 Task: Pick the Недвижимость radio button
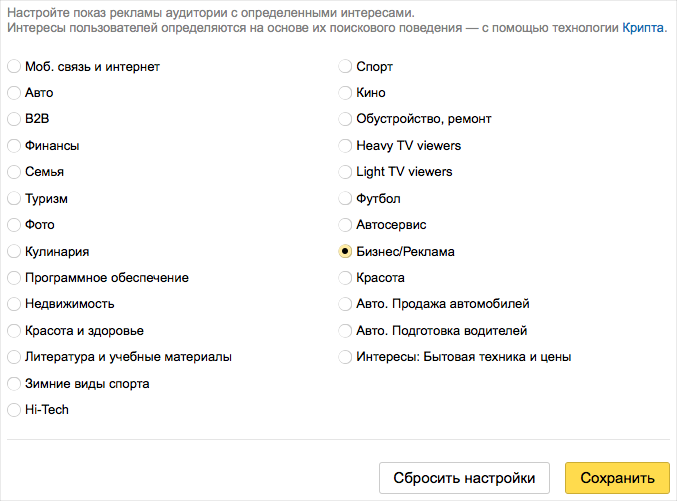pyautogui.click(x=14, y=304)
